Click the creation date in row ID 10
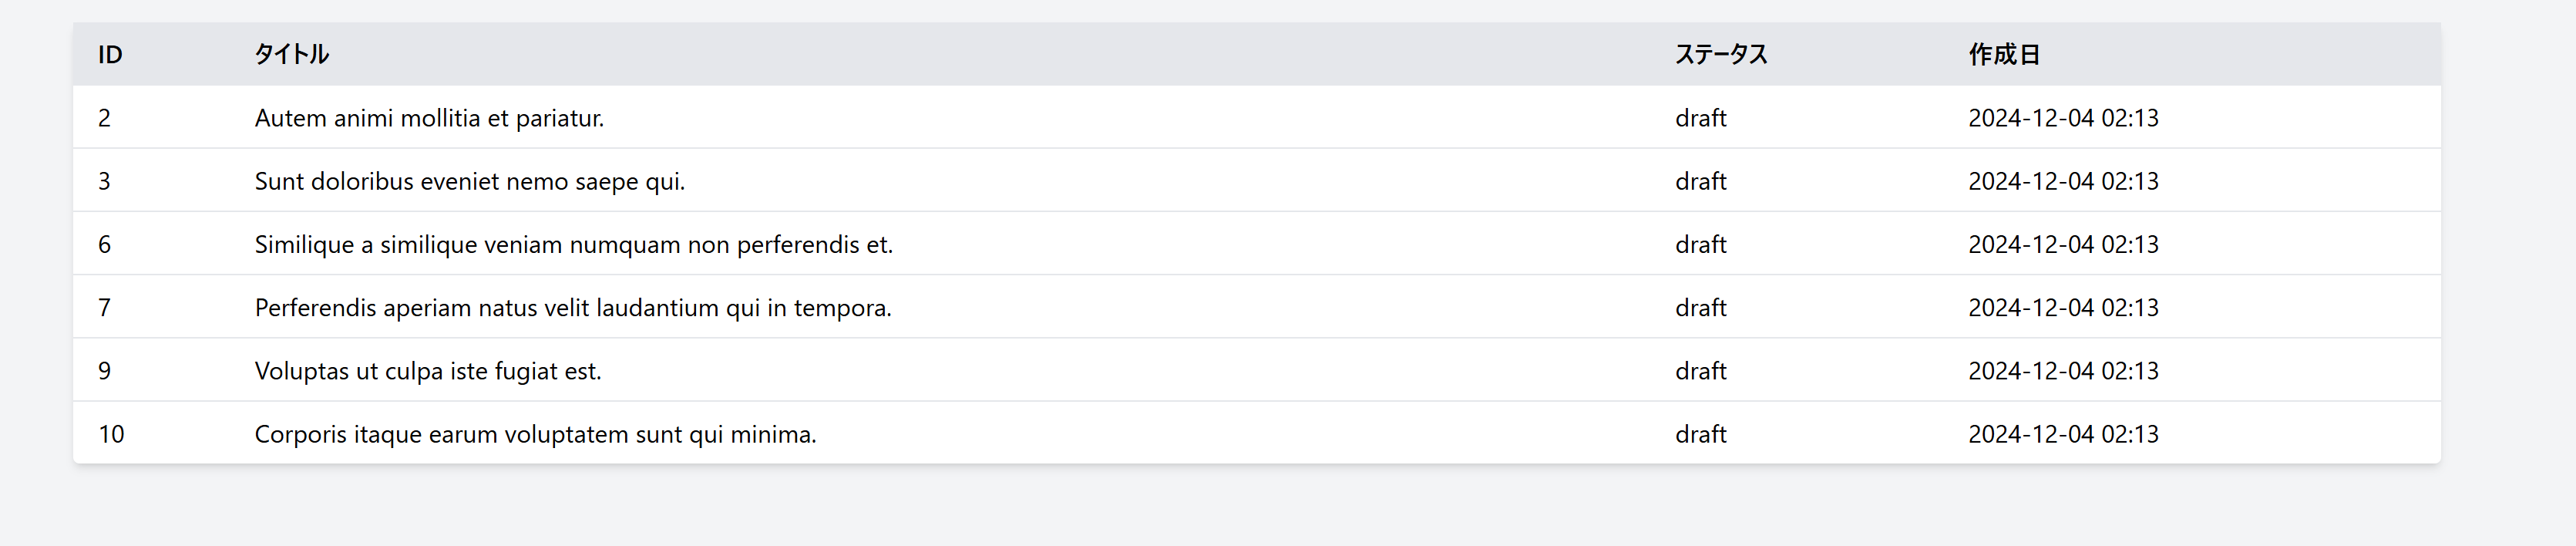The width and height of the screenshot is (2576, 546). click(2063, 434)
